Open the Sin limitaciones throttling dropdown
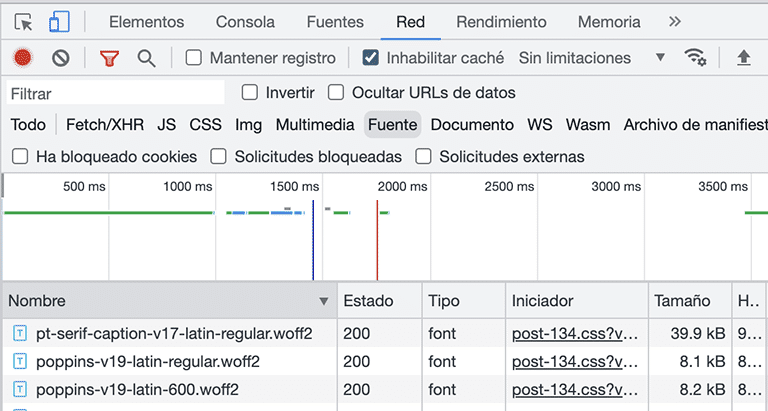This screenshot has height=411, width=768. [x=593, y=58]
